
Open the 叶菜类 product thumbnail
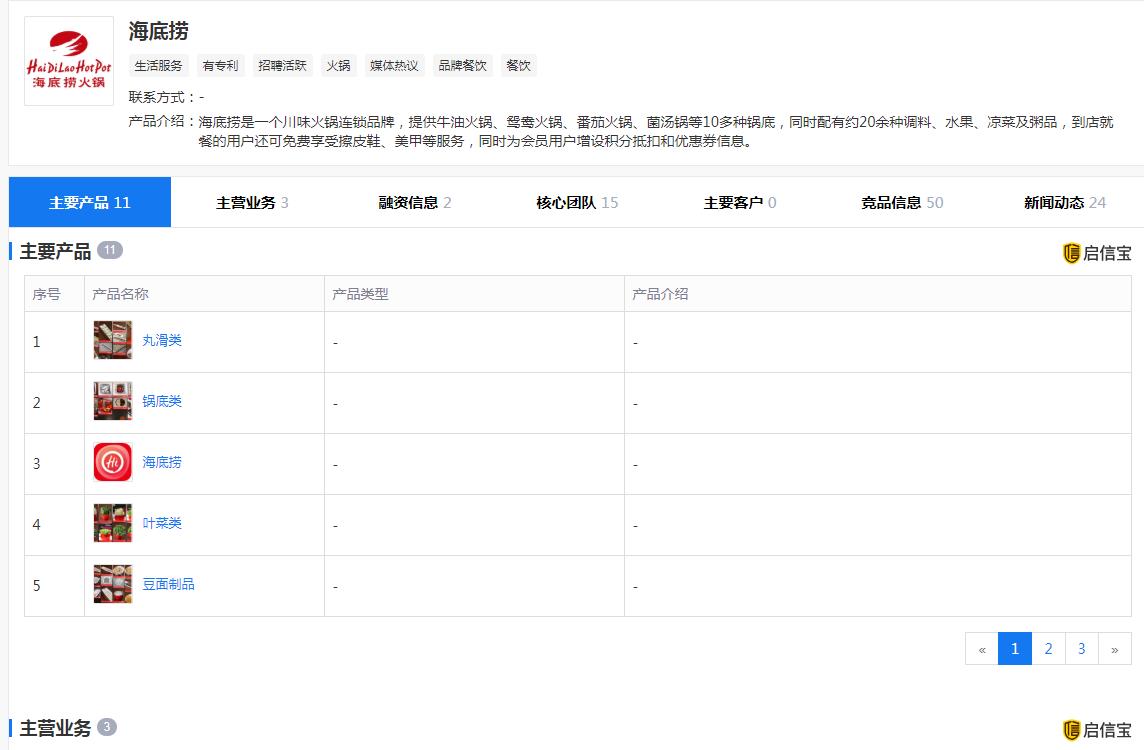(x=112, y=523)
